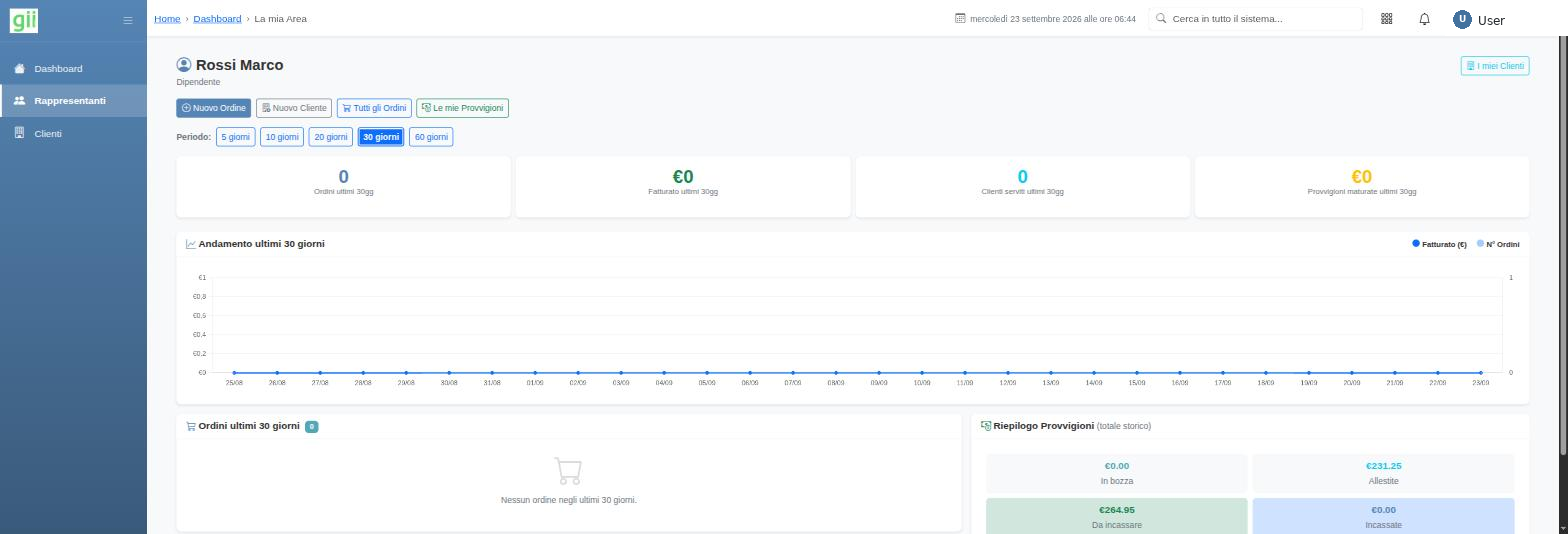Image resolution: width=1568 pixels, height=534 pixels.
Task: Click the 'Nessun ordine negli ultimi 30 giorni.' text
Action: (x=568, y=500)
